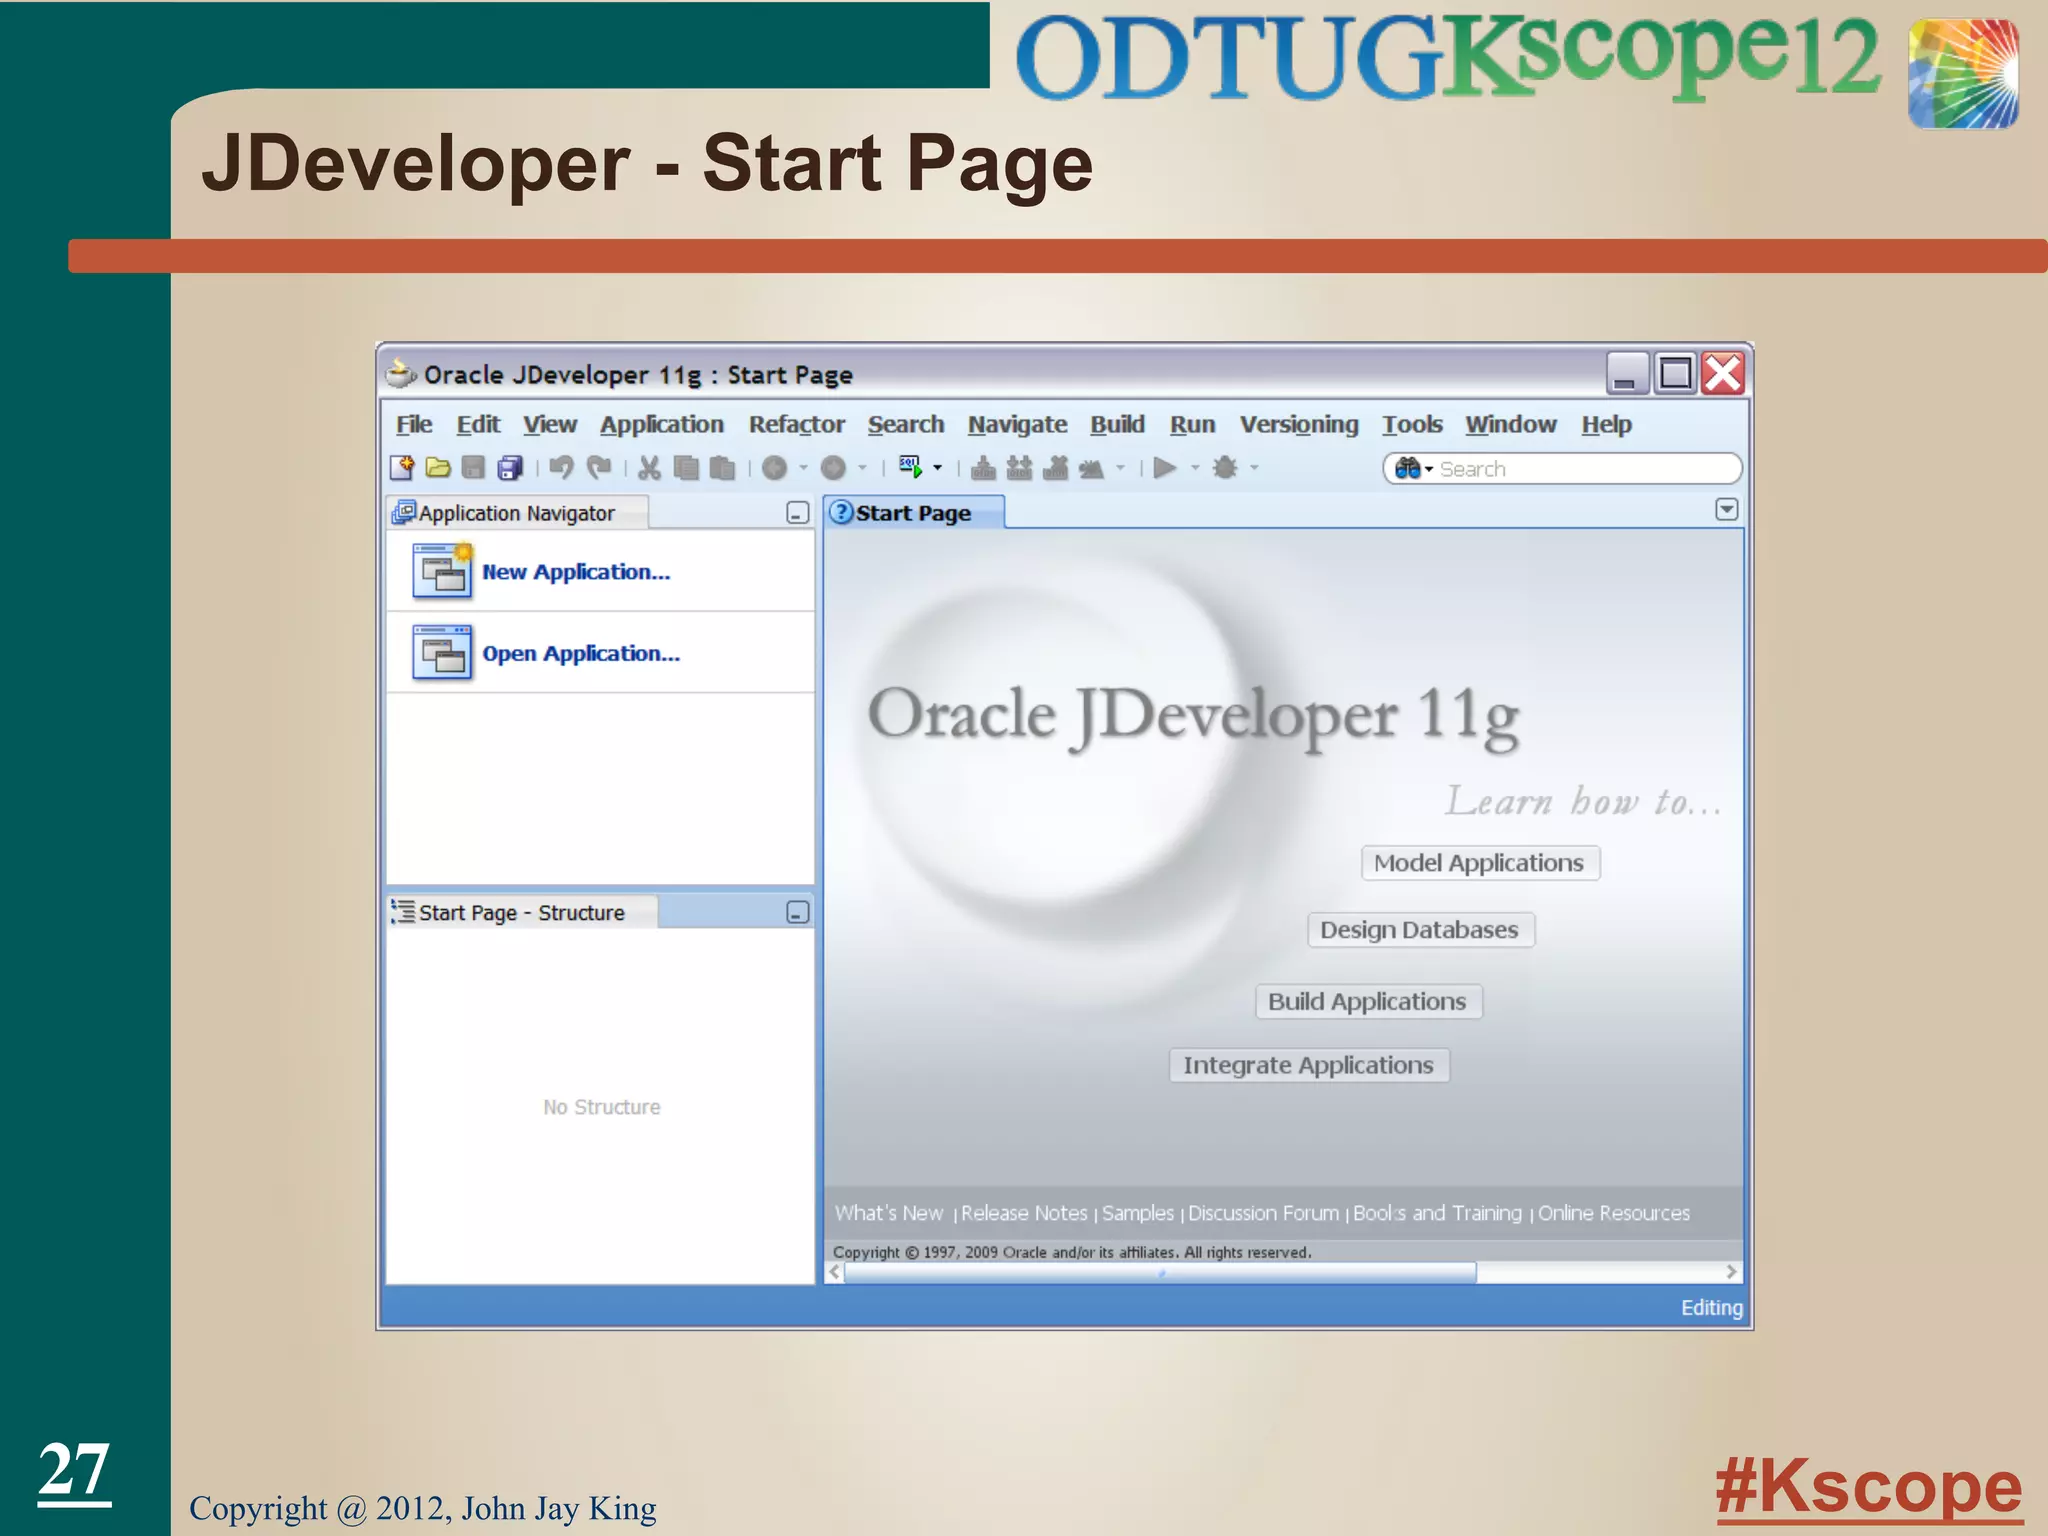The height and width of the screenshot is (1536, 2048).
Task: Click the Open Application window icon
Action: tap(442, 652)
